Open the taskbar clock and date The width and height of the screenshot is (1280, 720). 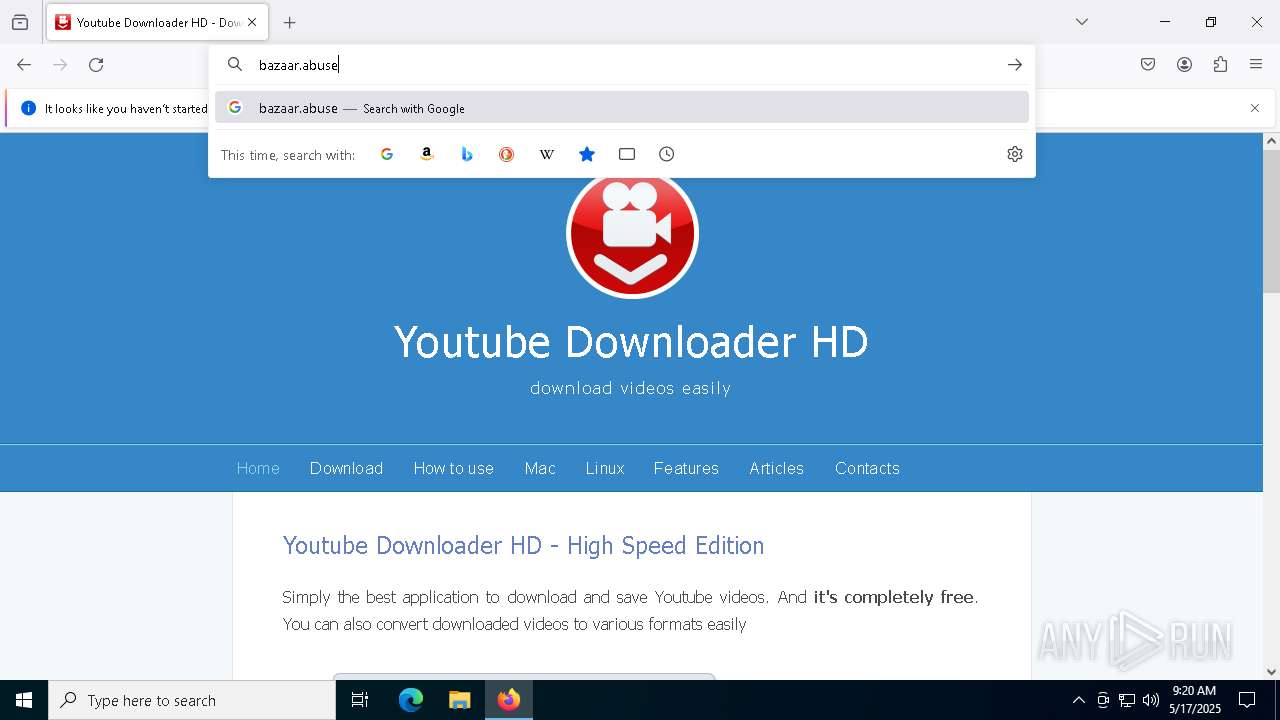(x=1195, y=700)
